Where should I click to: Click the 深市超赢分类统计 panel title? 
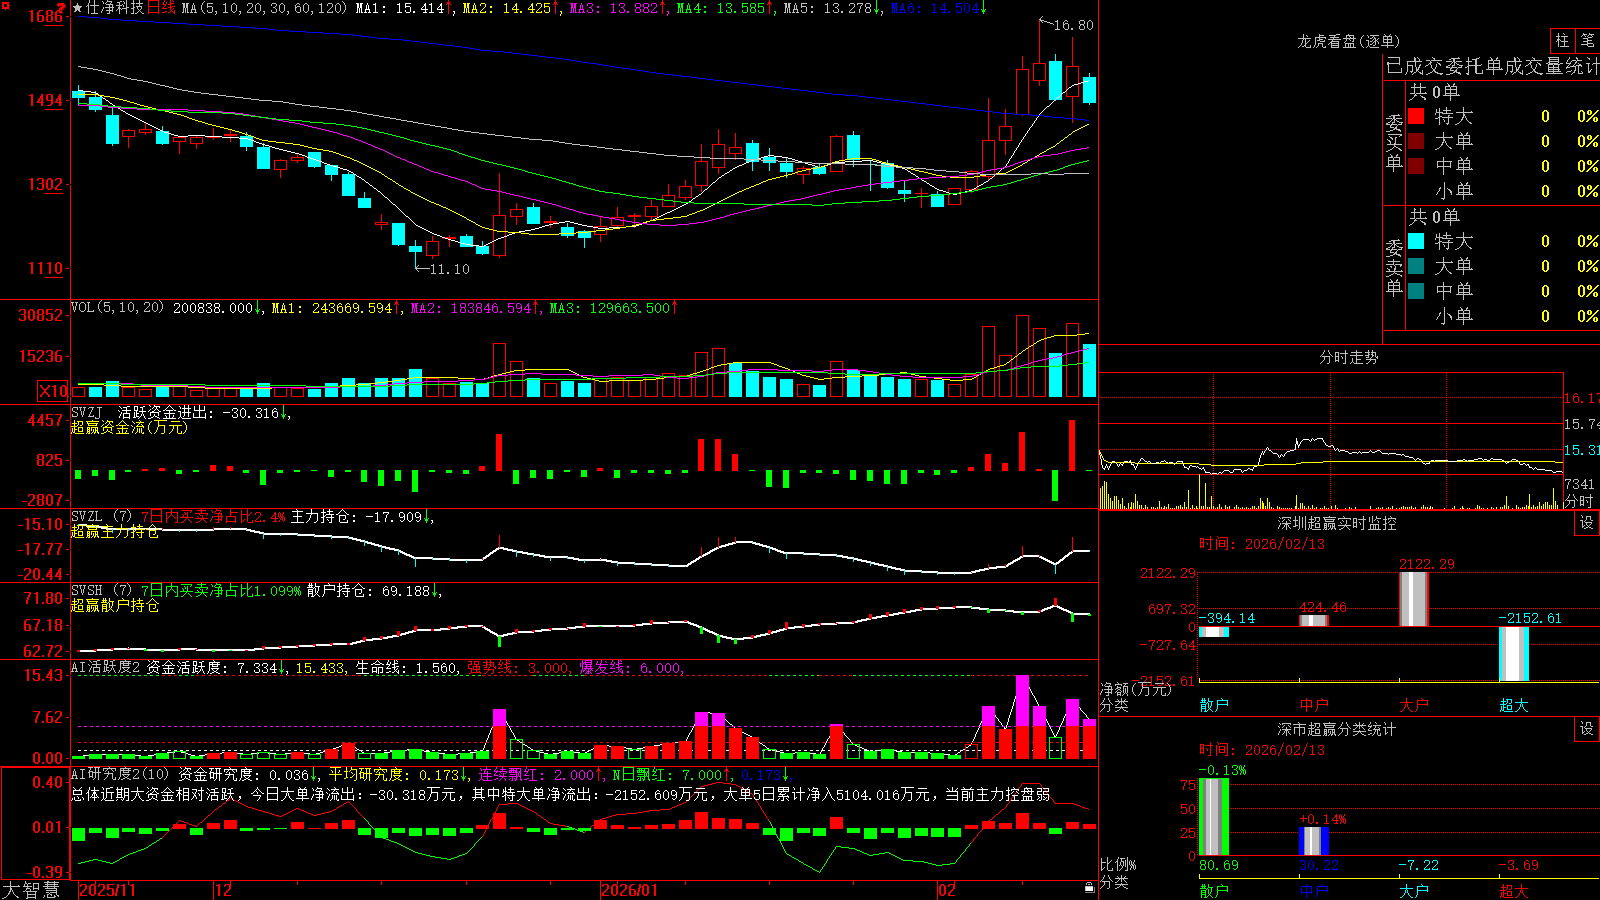tap(1337, 729)
